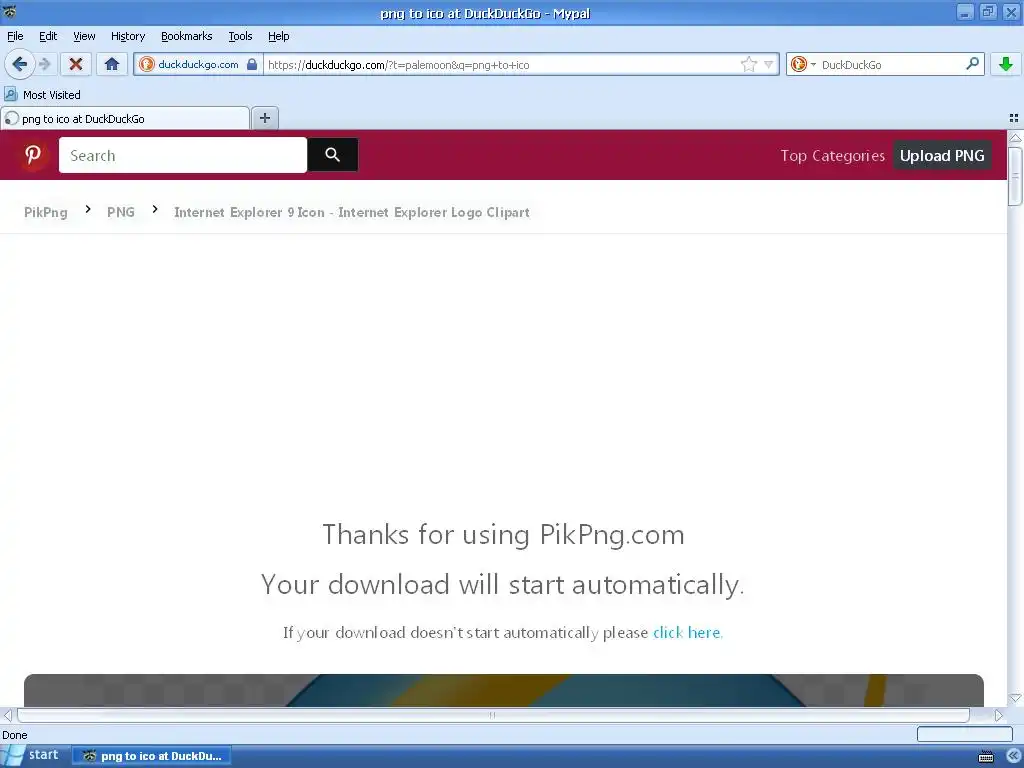Stop page loading with the red X
The image size is (1024, 768).
76,64
